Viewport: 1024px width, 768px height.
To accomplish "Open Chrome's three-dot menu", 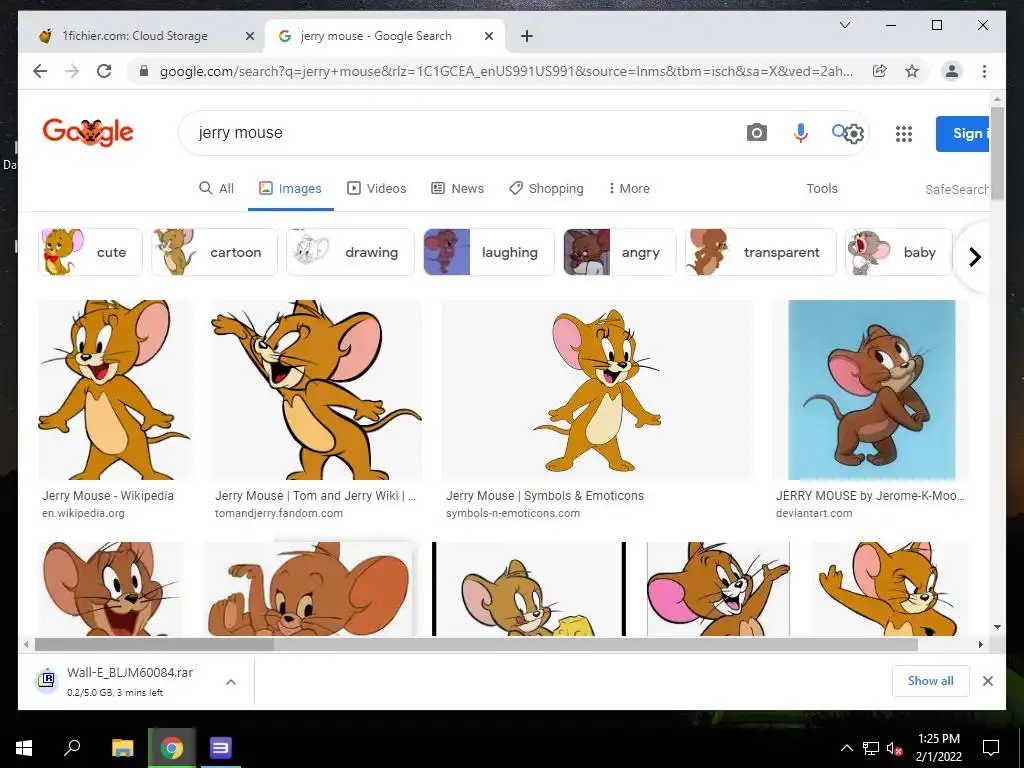I will click(x=984, y=71).
